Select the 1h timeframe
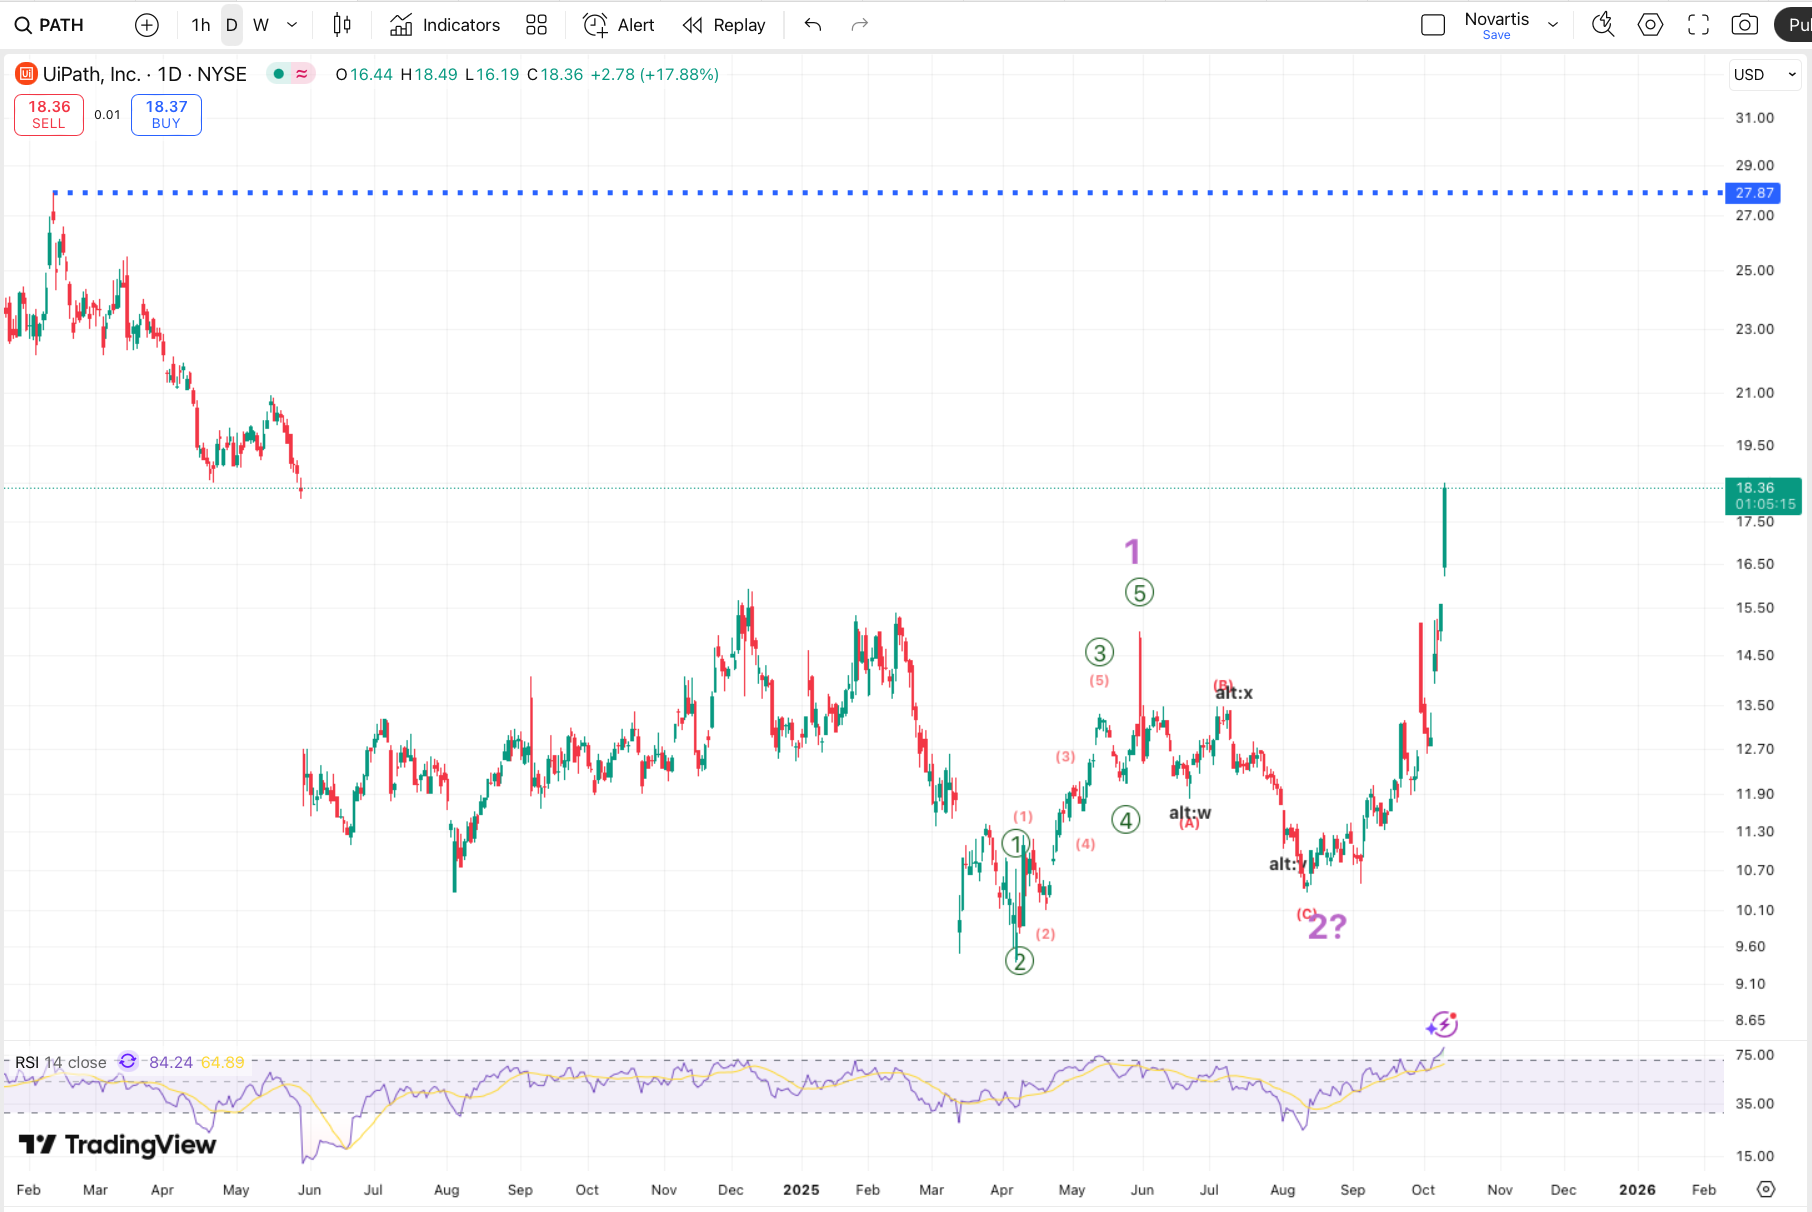This screenshot has height=1212, width=1812. (x=201, y=25)
